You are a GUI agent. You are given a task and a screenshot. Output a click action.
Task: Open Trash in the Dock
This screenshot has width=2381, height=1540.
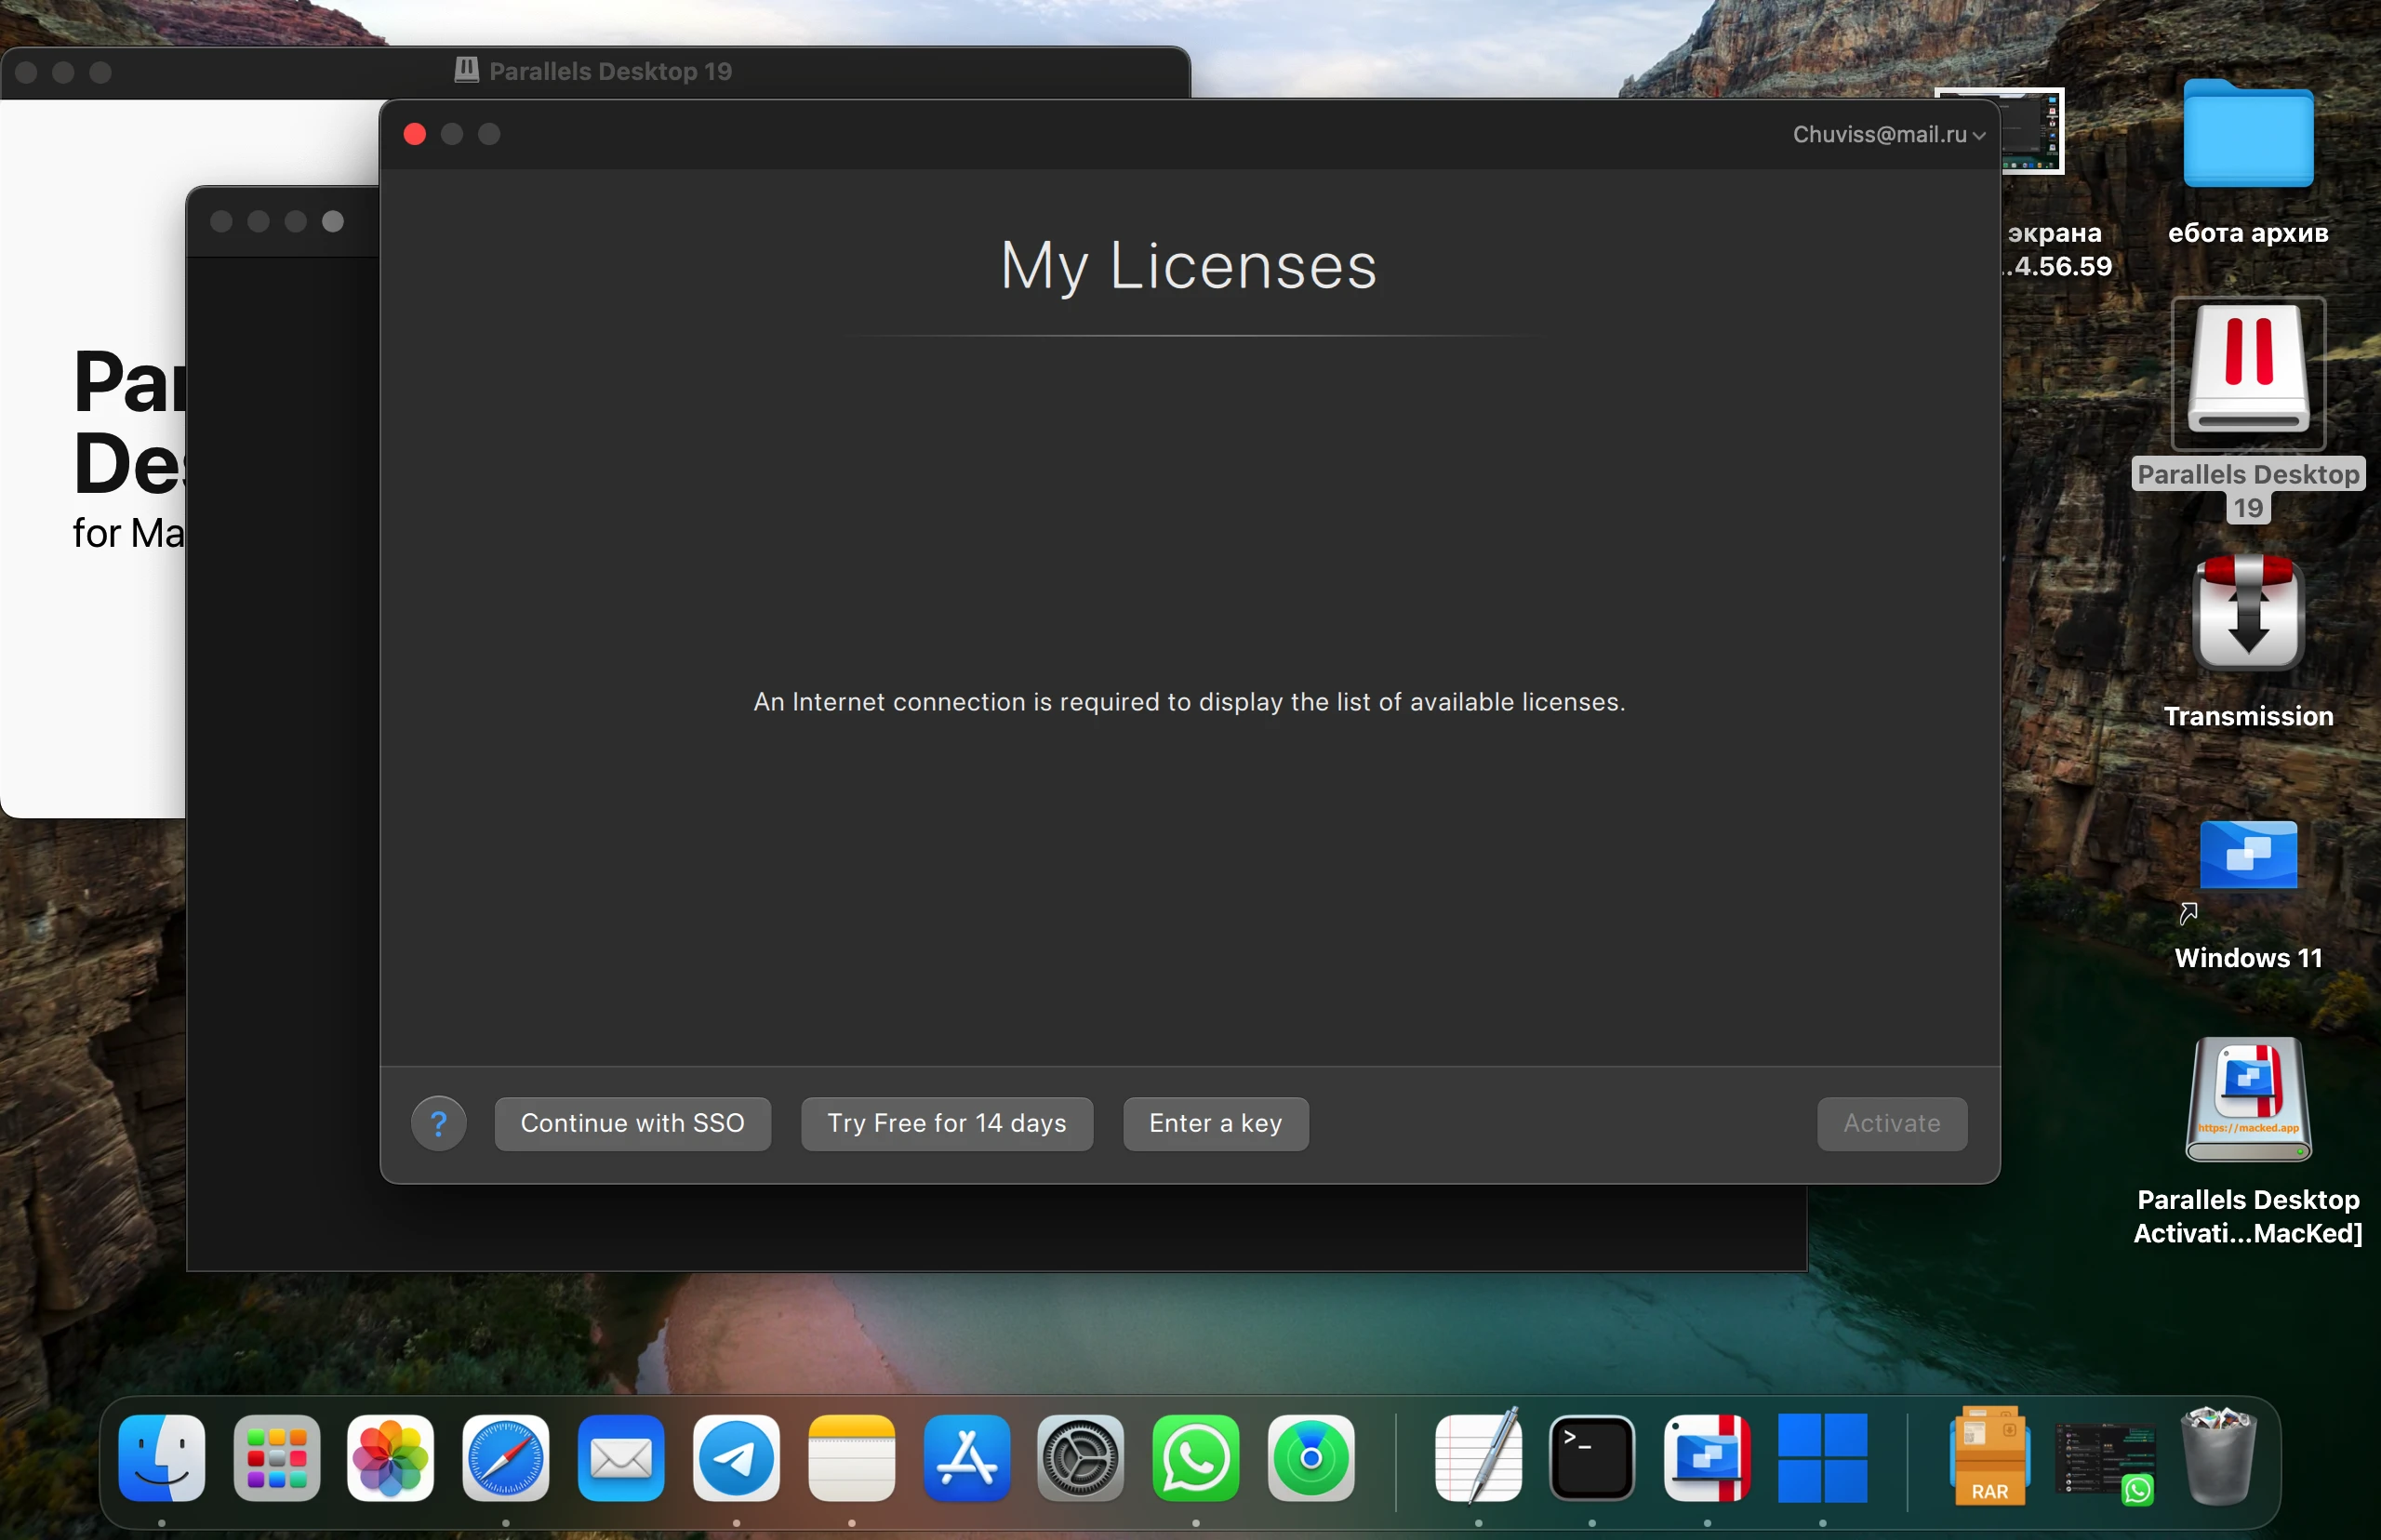point(2219,1457)
